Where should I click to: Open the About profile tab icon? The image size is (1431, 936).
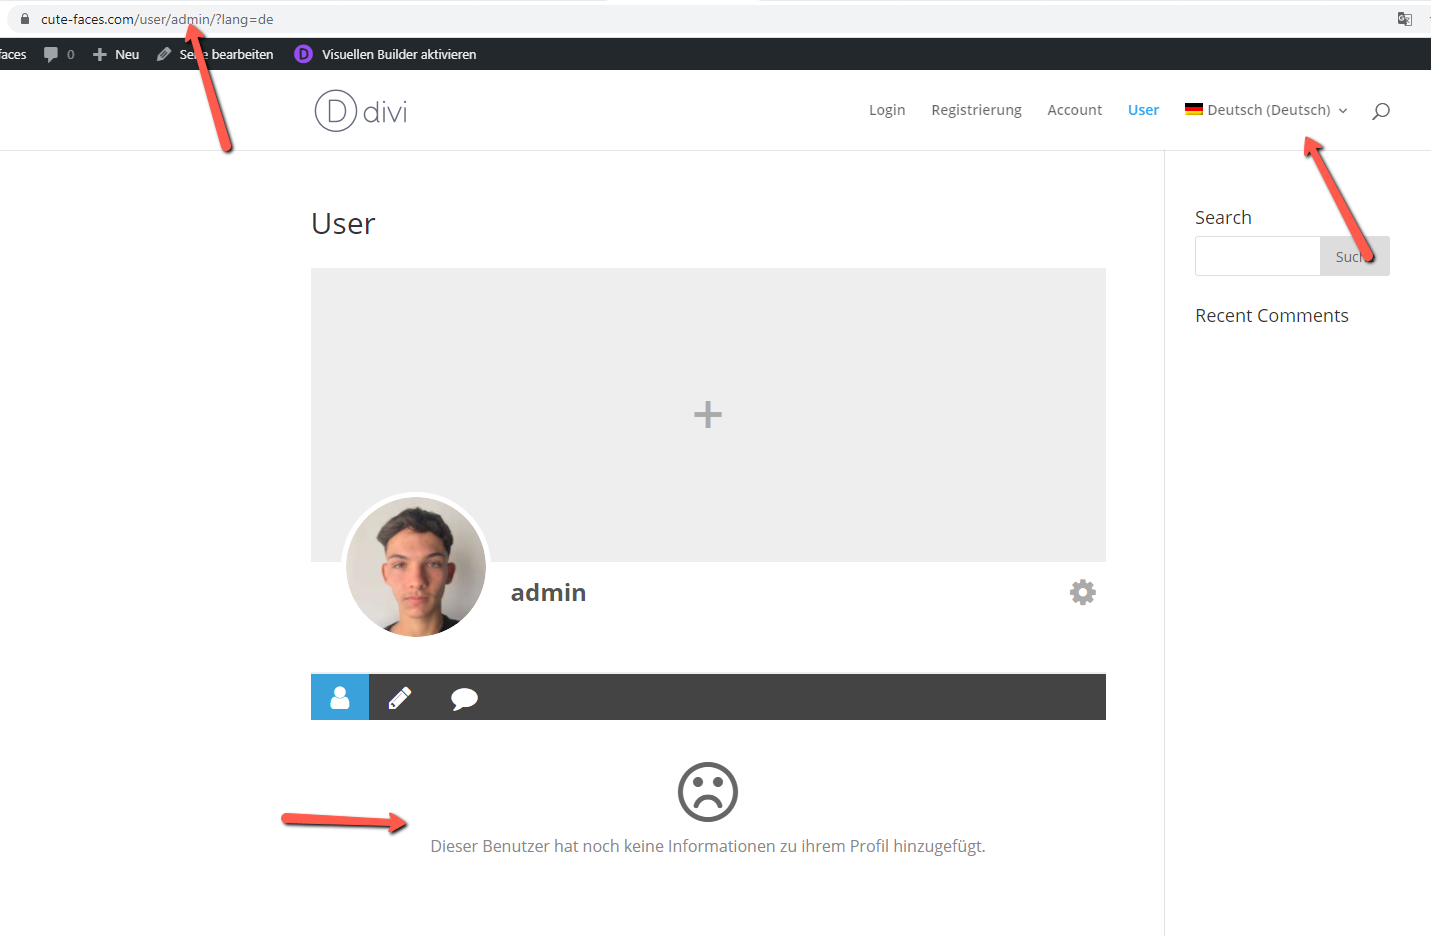(340, 697)
